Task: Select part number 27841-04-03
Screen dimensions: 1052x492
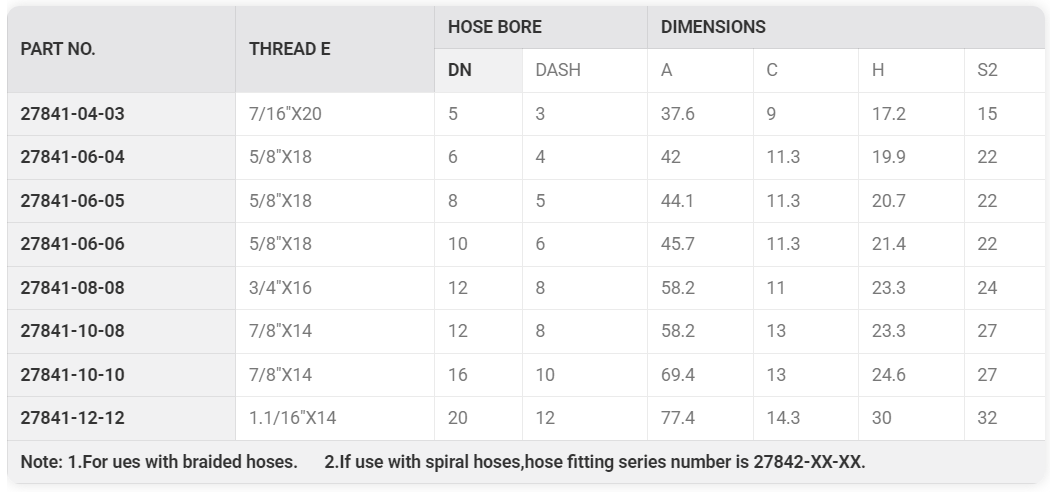Action: (72, 114)
